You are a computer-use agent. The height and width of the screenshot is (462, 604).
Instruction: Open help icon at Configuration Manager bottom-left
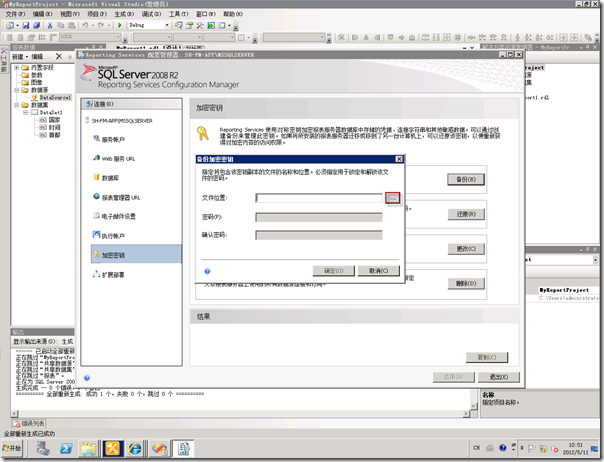click(87, 378)
